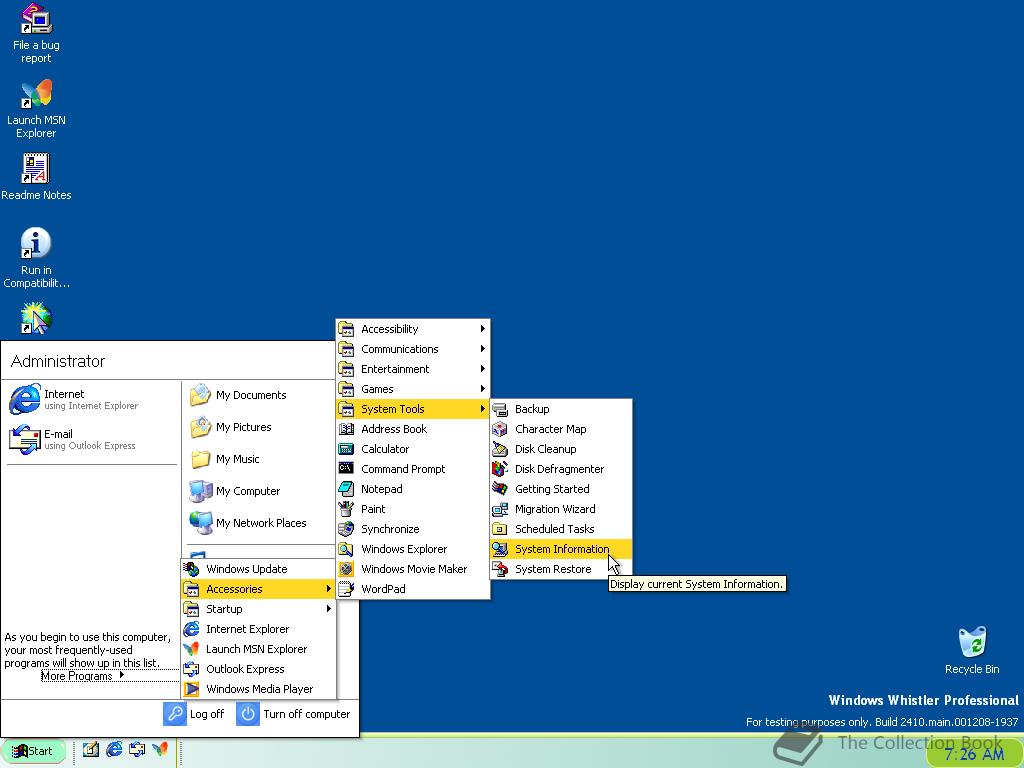
Task: Expand the Games submenu
Action: [413, 389]
